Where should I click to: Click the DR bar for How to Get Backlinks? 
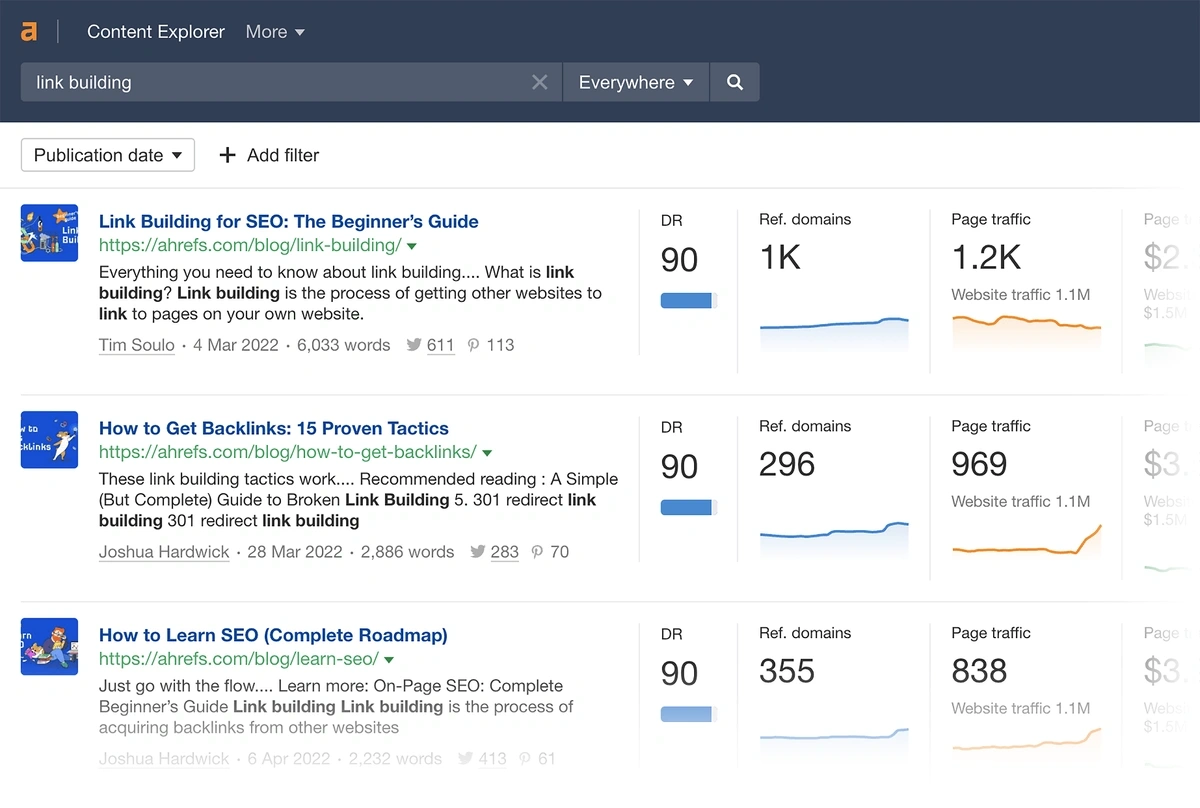(x=689, y=507)
